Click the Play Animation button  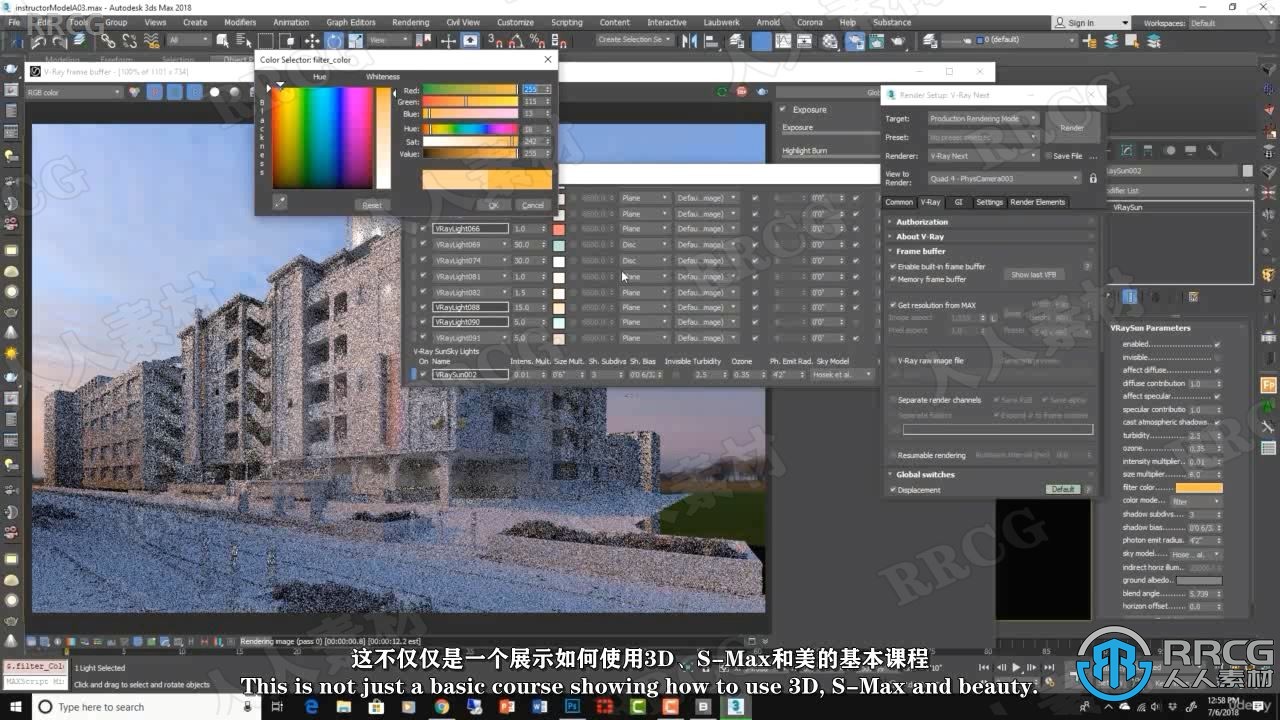[x=1017, y=667]
